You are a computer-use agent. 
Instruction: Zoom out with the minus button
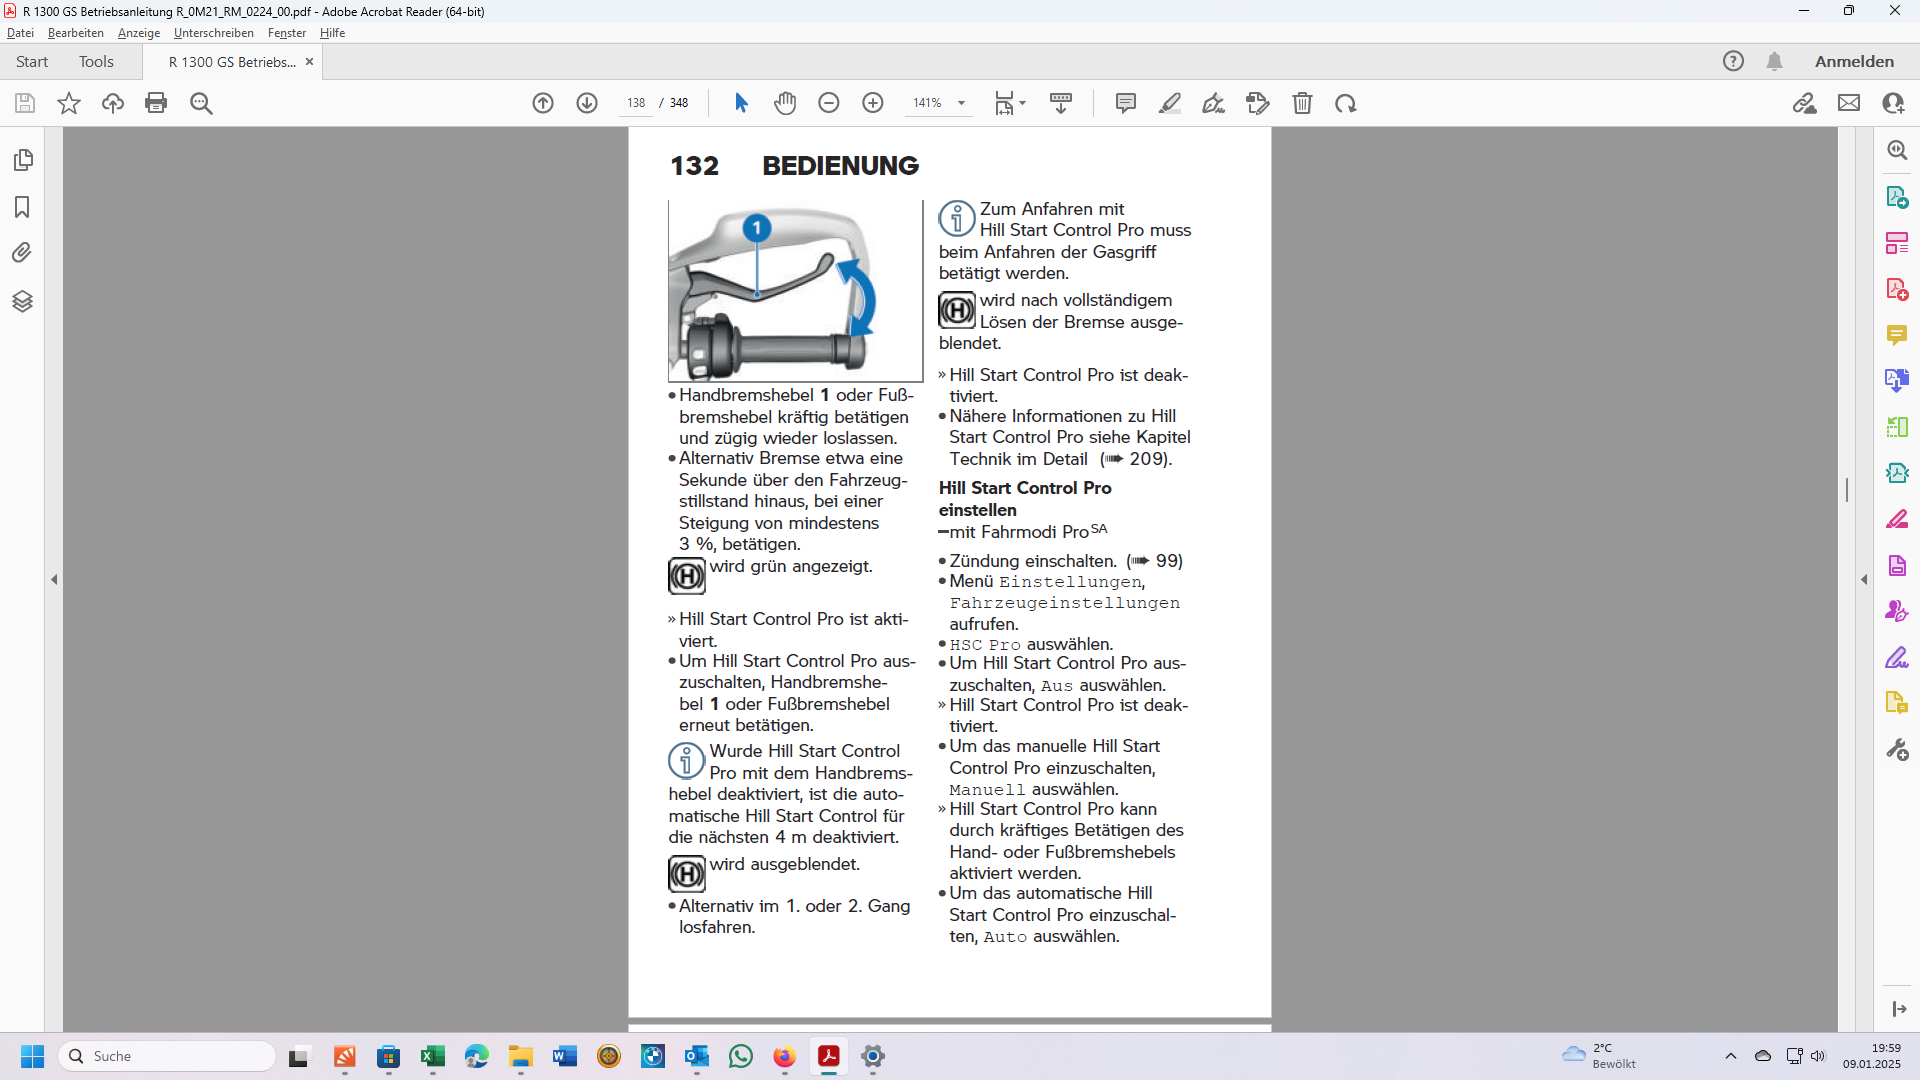[829, 103]
